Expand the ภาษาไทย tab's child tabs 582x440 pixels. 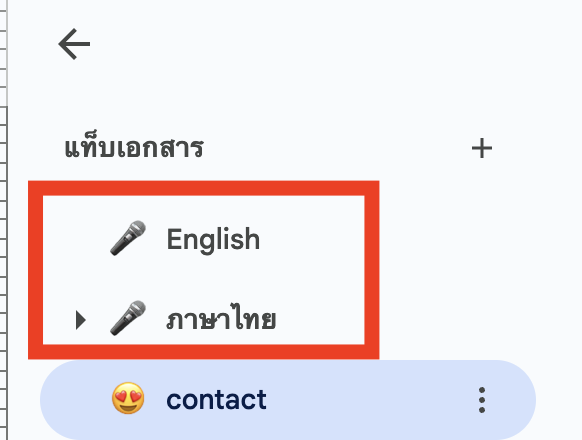[x=81, y=320]
